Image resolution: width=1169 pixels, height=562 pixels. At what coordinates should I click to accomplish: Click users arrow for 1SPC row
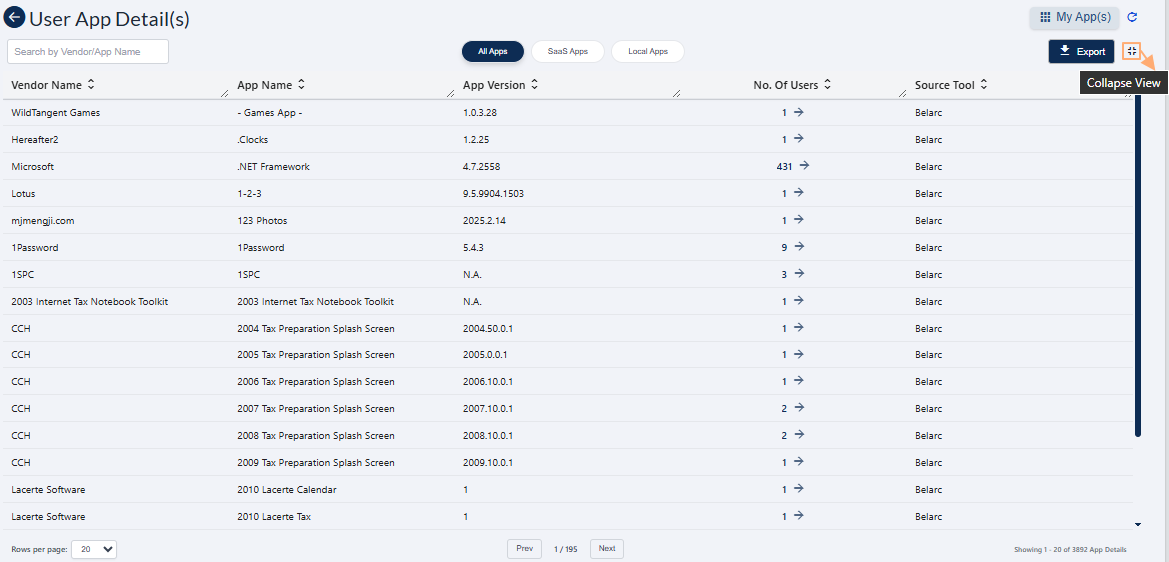pos(798,274)
